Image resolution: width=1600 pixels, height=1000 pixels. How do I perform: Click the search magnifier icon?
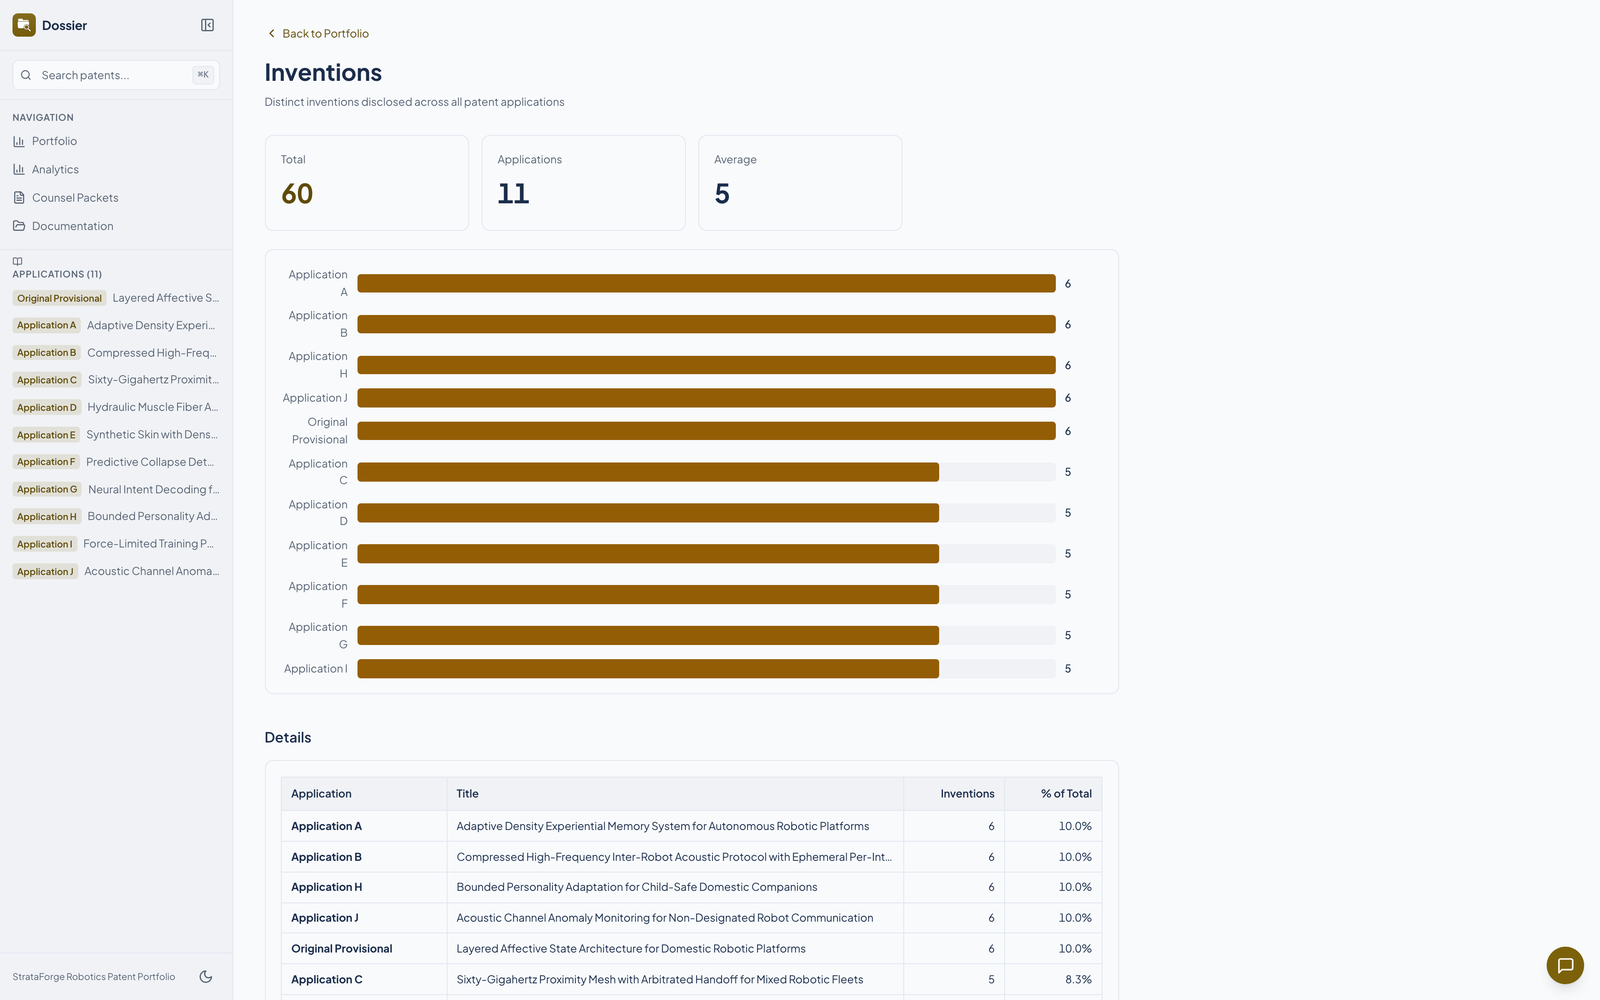point(26,75)
